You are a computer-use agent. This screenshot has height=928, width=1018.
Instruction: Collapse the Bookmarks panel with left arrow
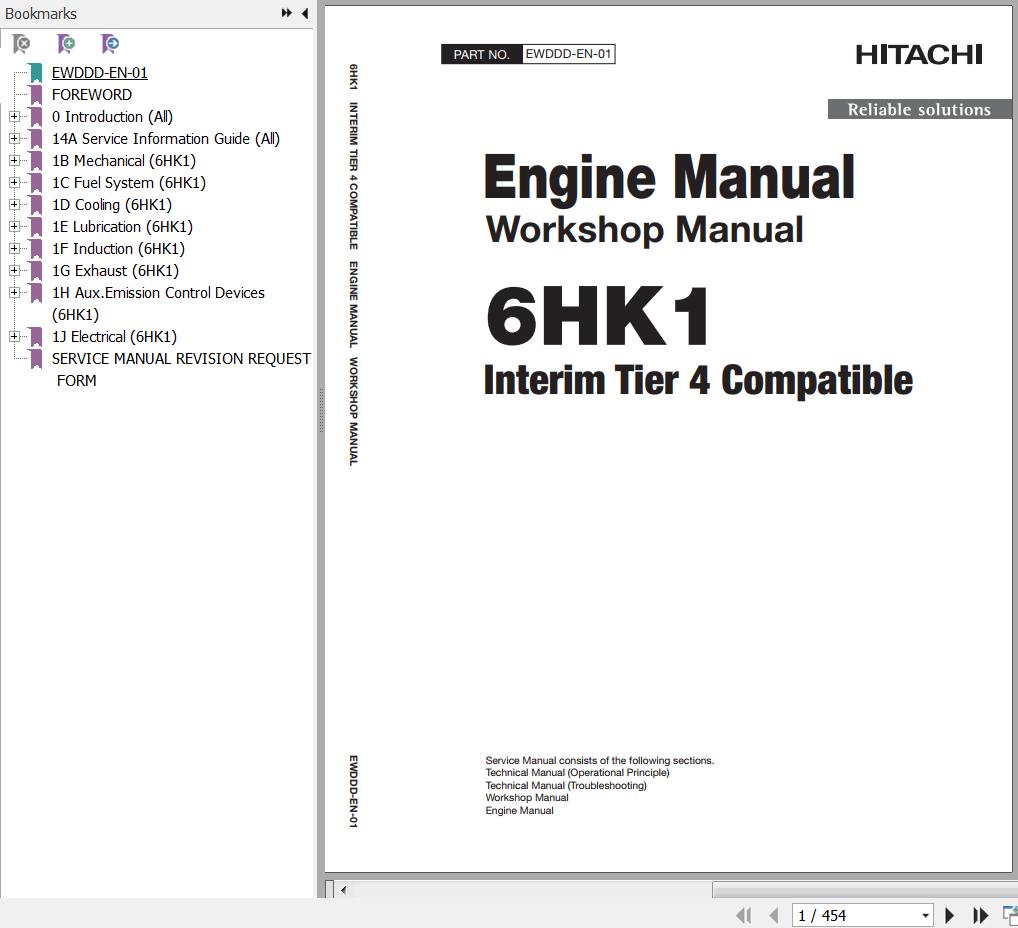click(x=304, y=13)
